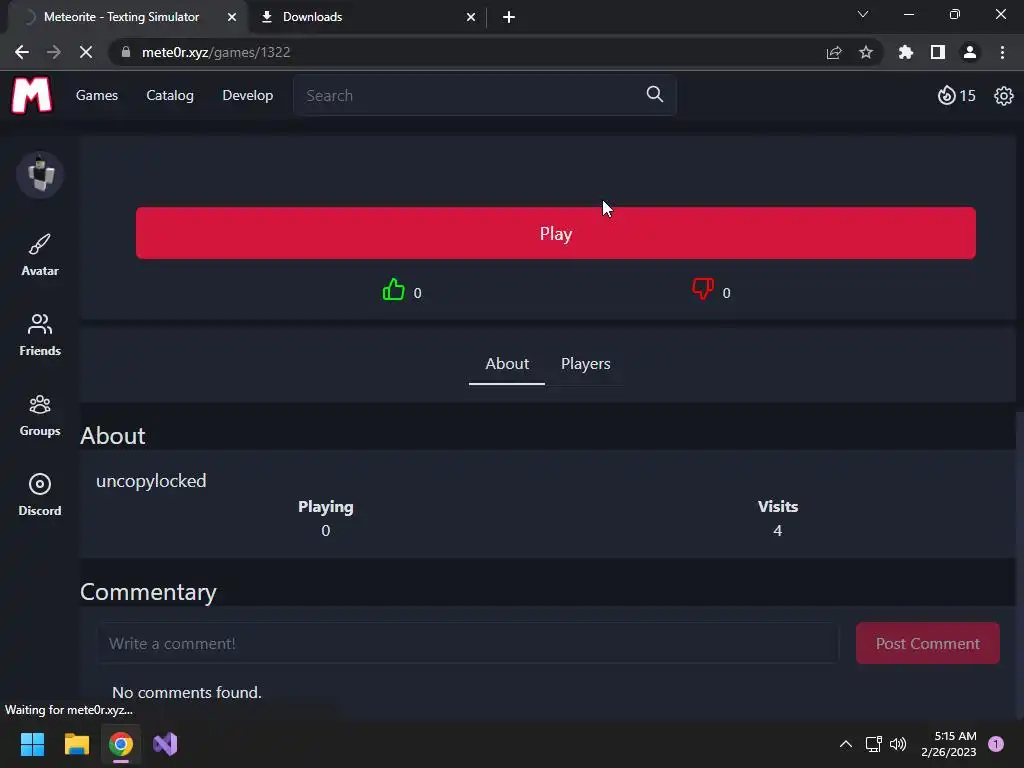Open Visual Studio from taskbar
Screen dimensions: 1024x768
(165, 744)
